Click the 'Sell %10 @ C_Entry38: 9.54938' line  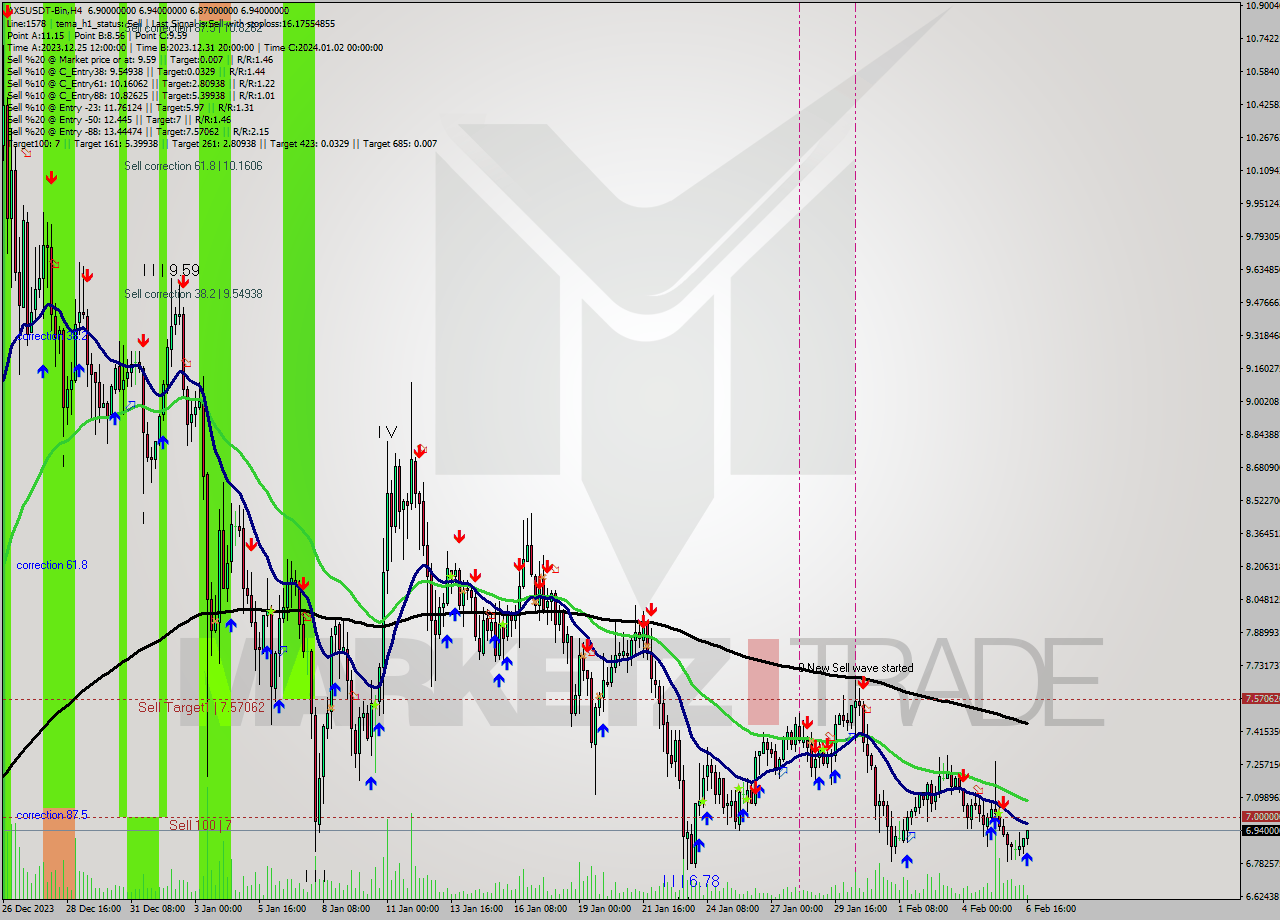coord(135,72)
